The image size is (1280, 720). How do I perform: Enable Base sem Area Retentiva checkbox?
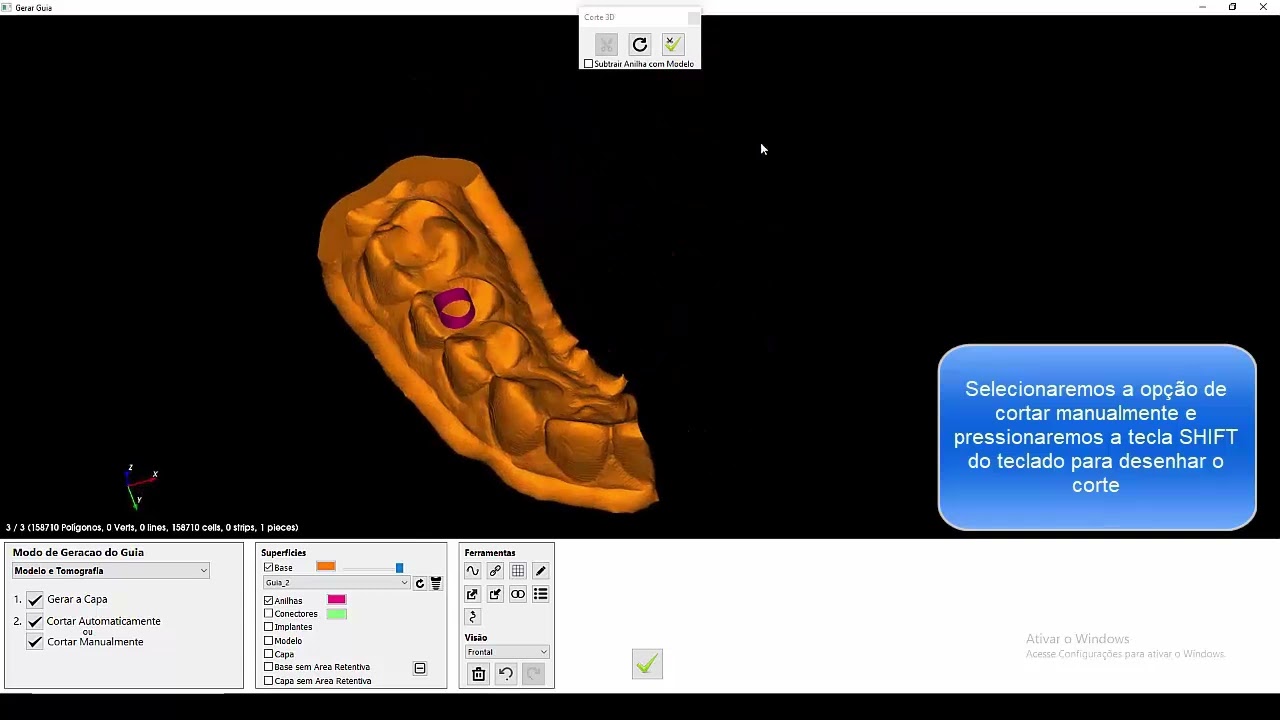click(x=268, y=667)
